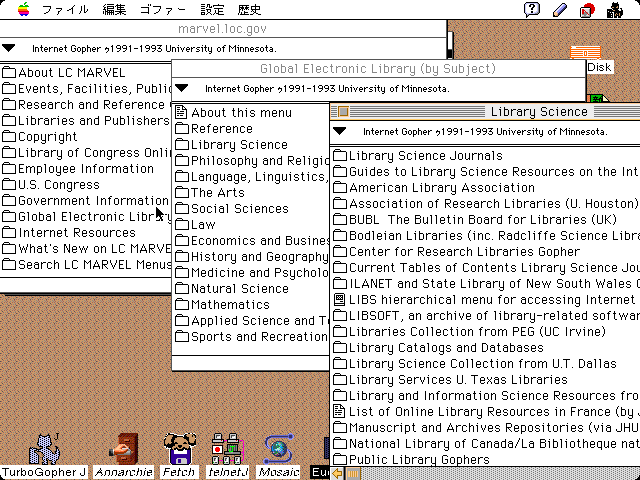640x480 pixels.
Task: Open the application switcher icon at far right
Action: [x=614, y=10]
